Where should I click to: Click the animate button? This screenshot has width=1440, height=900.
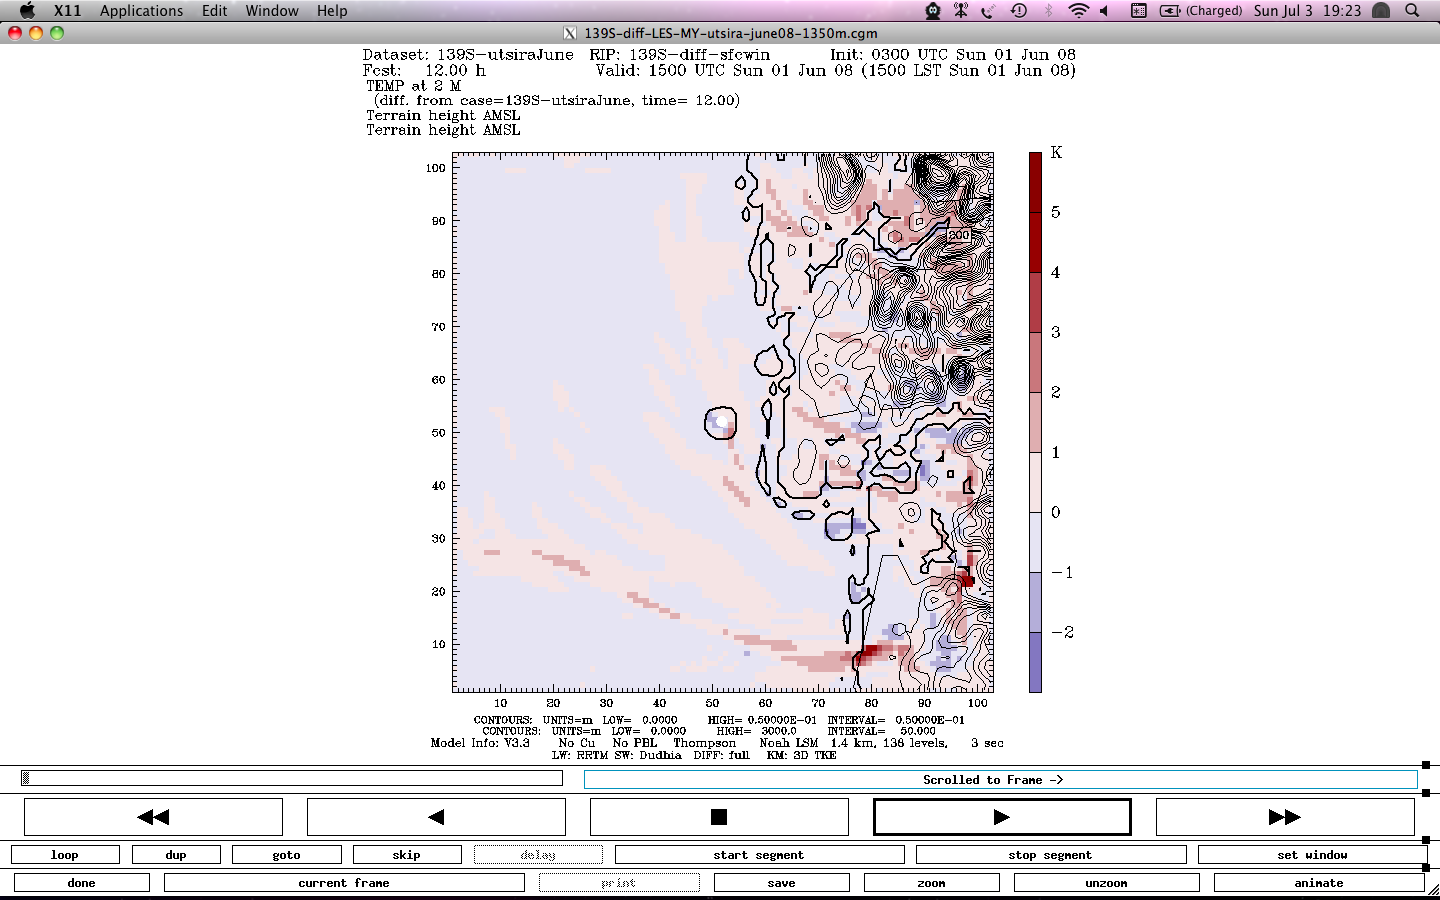[x=1319, y=883]
